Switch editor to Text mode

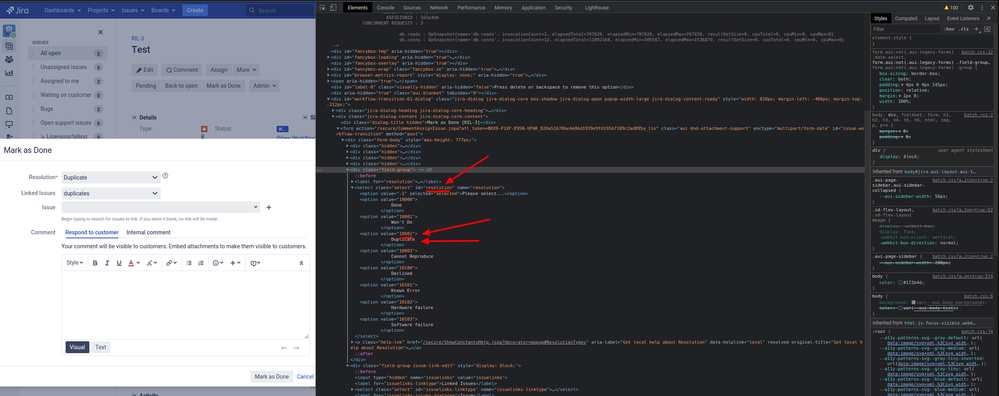click(x=101, y=347)
